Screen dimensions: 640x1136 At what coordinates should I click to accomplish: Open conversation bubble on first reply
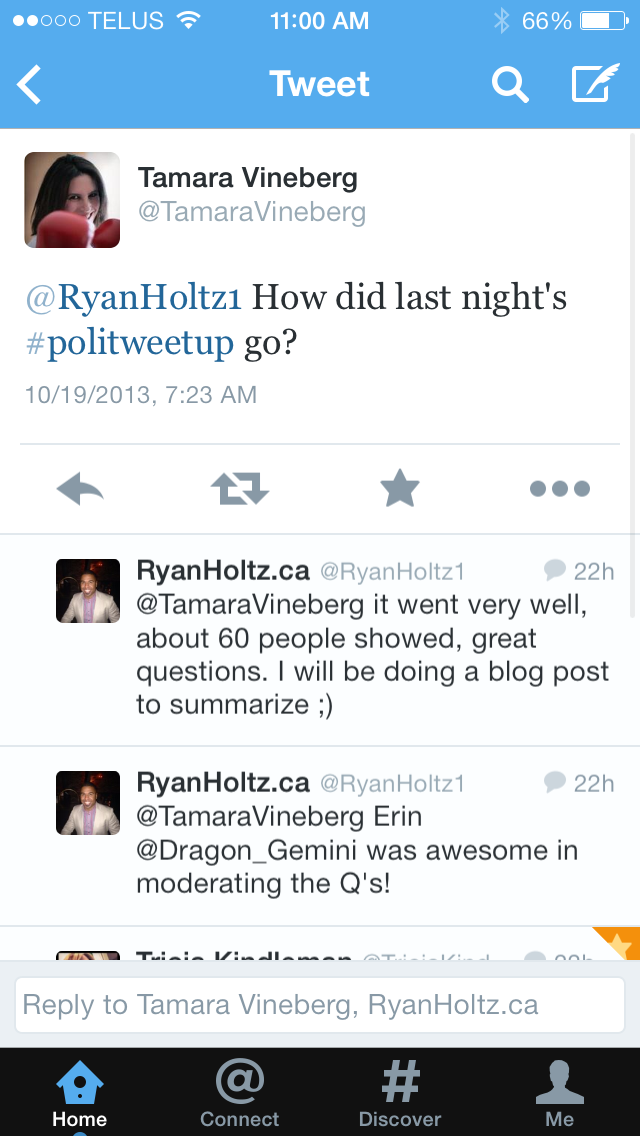[x=555, y=570]
